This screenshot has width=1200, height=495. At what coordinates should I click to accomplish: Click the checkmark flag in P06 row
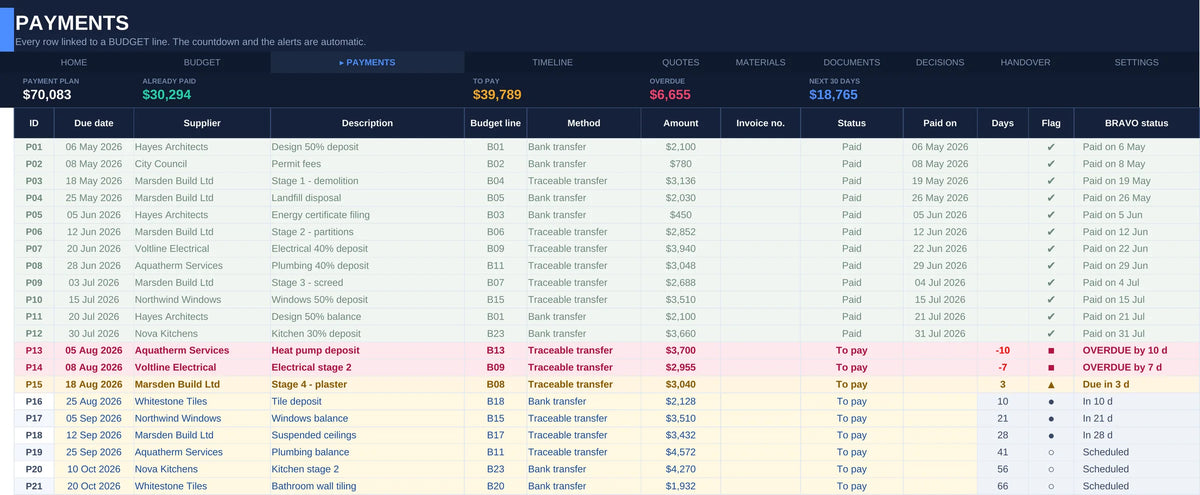[x=1051, y=232]
